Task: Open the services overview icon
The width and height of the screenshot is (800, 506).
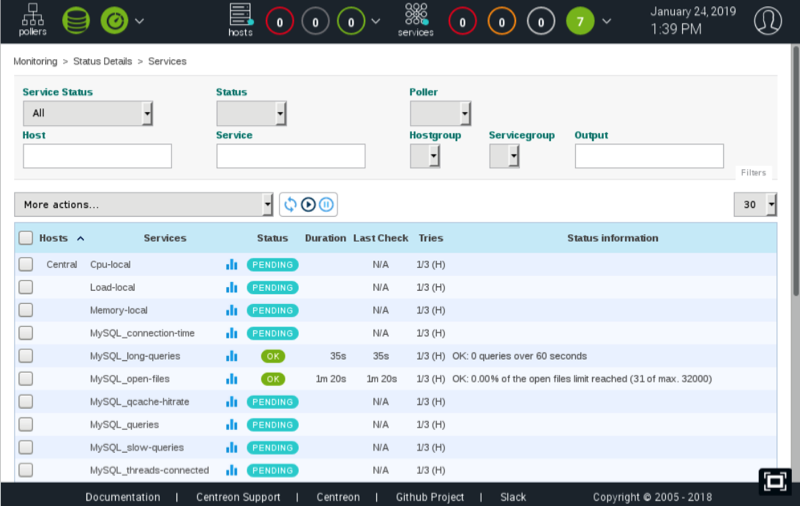Action: pyautogui.click(x=415, y=18)
